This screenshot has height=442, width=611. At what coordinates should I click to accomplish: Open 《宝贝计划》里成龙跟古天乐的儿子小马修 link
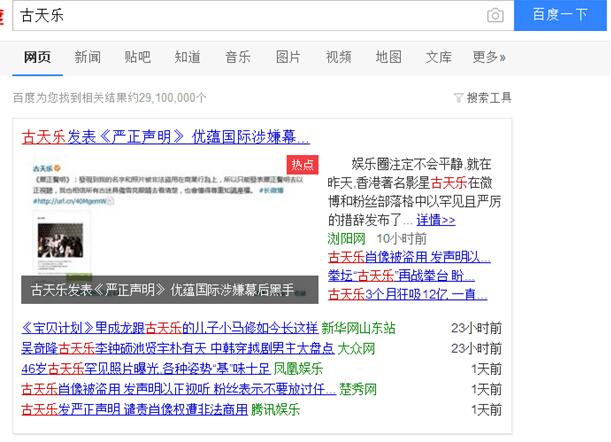click(170, 328)
